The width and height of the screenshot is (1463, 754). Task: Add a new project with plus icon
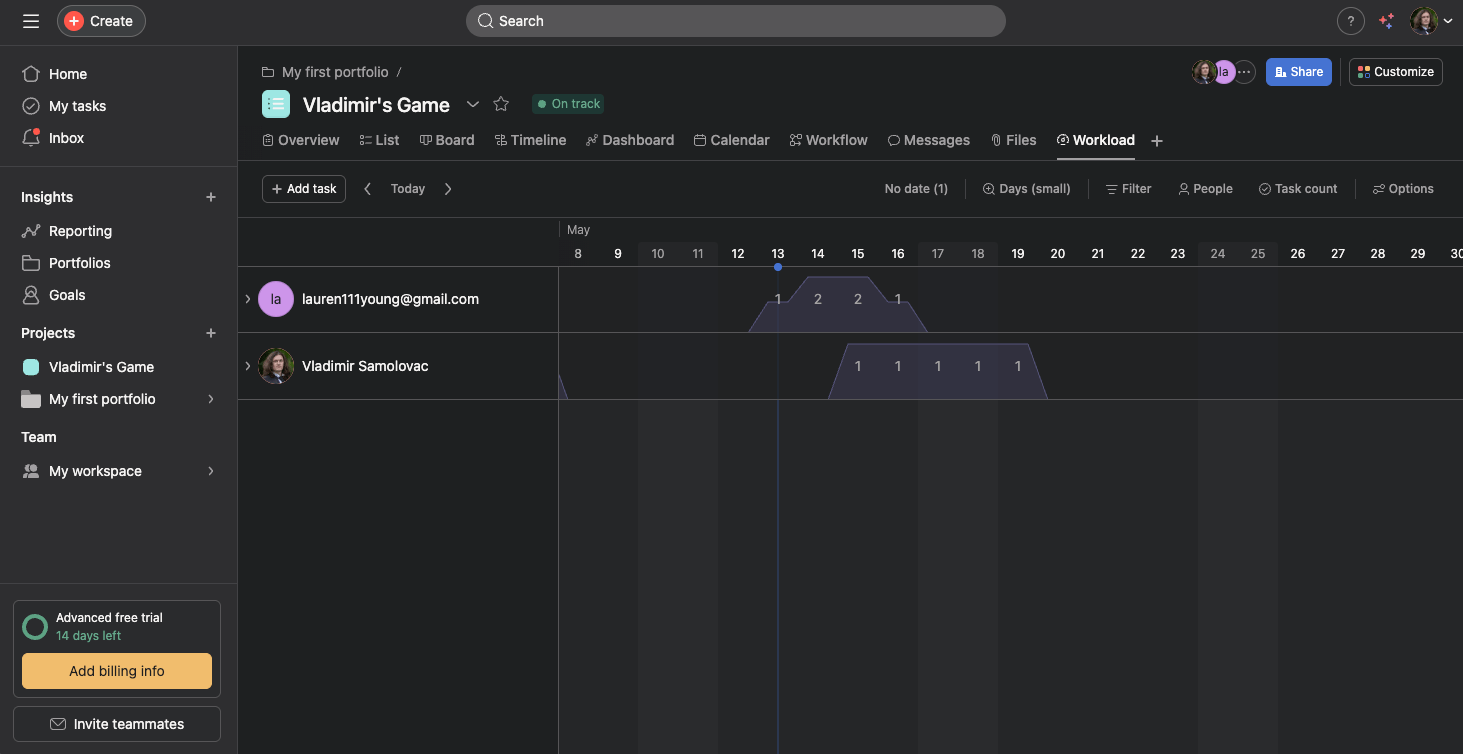211,333
